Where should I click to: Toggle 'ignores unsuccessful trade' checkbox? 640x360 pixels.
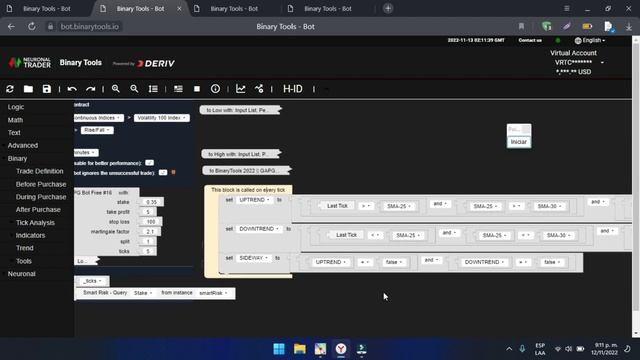click(163, 173)
